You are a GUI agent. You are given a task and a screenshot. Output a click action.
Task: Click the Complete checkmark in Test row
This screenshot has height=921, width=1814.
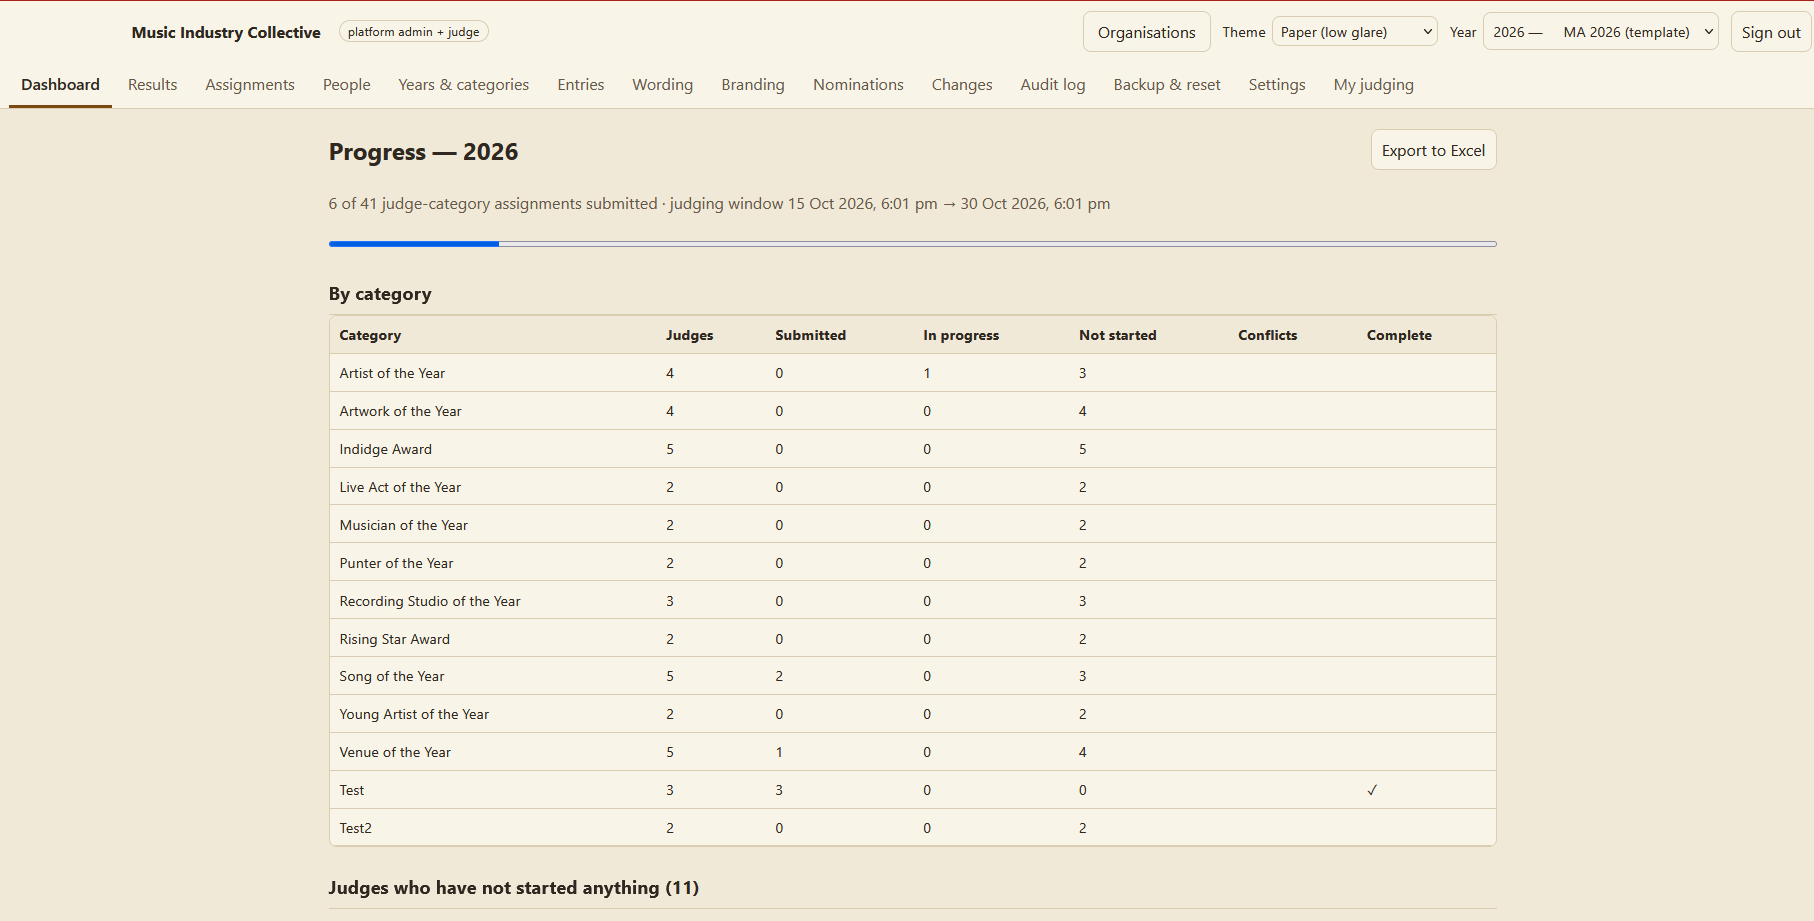(x=1372, y=790)
